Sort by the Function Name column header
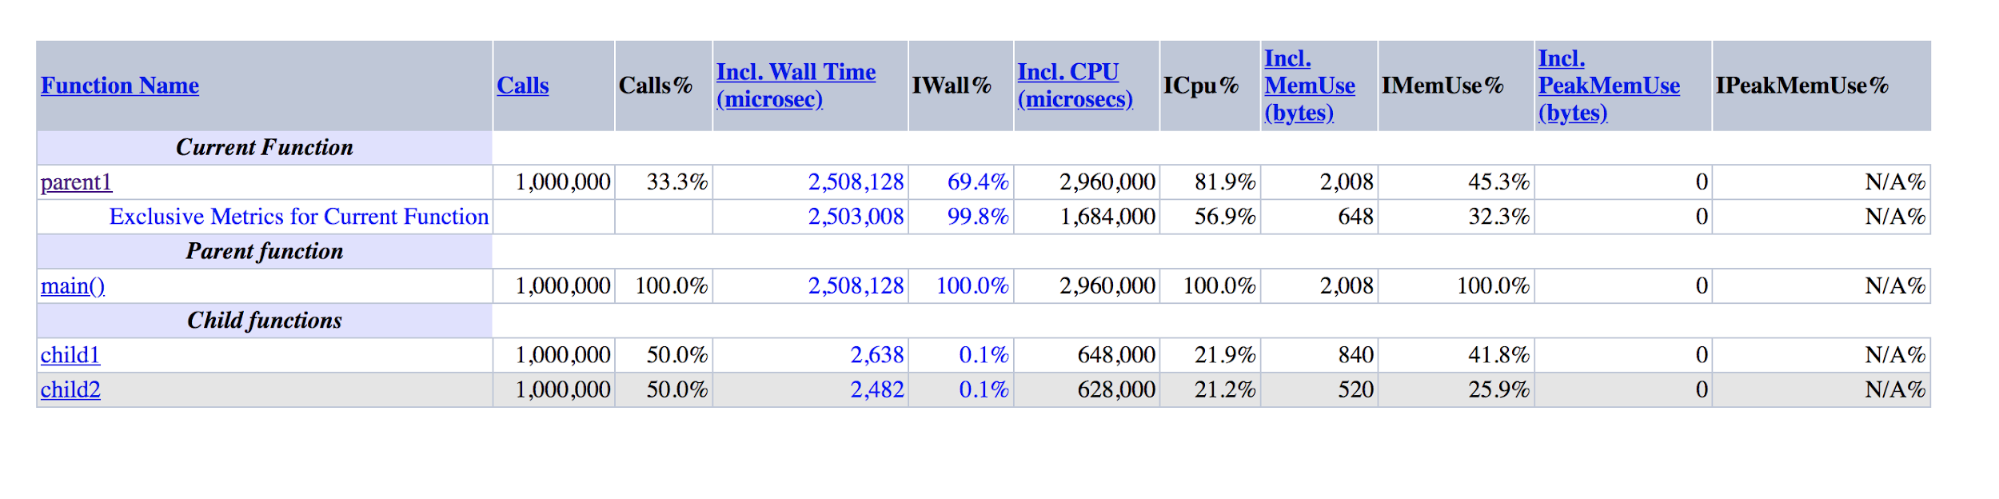 coord(120,86)
